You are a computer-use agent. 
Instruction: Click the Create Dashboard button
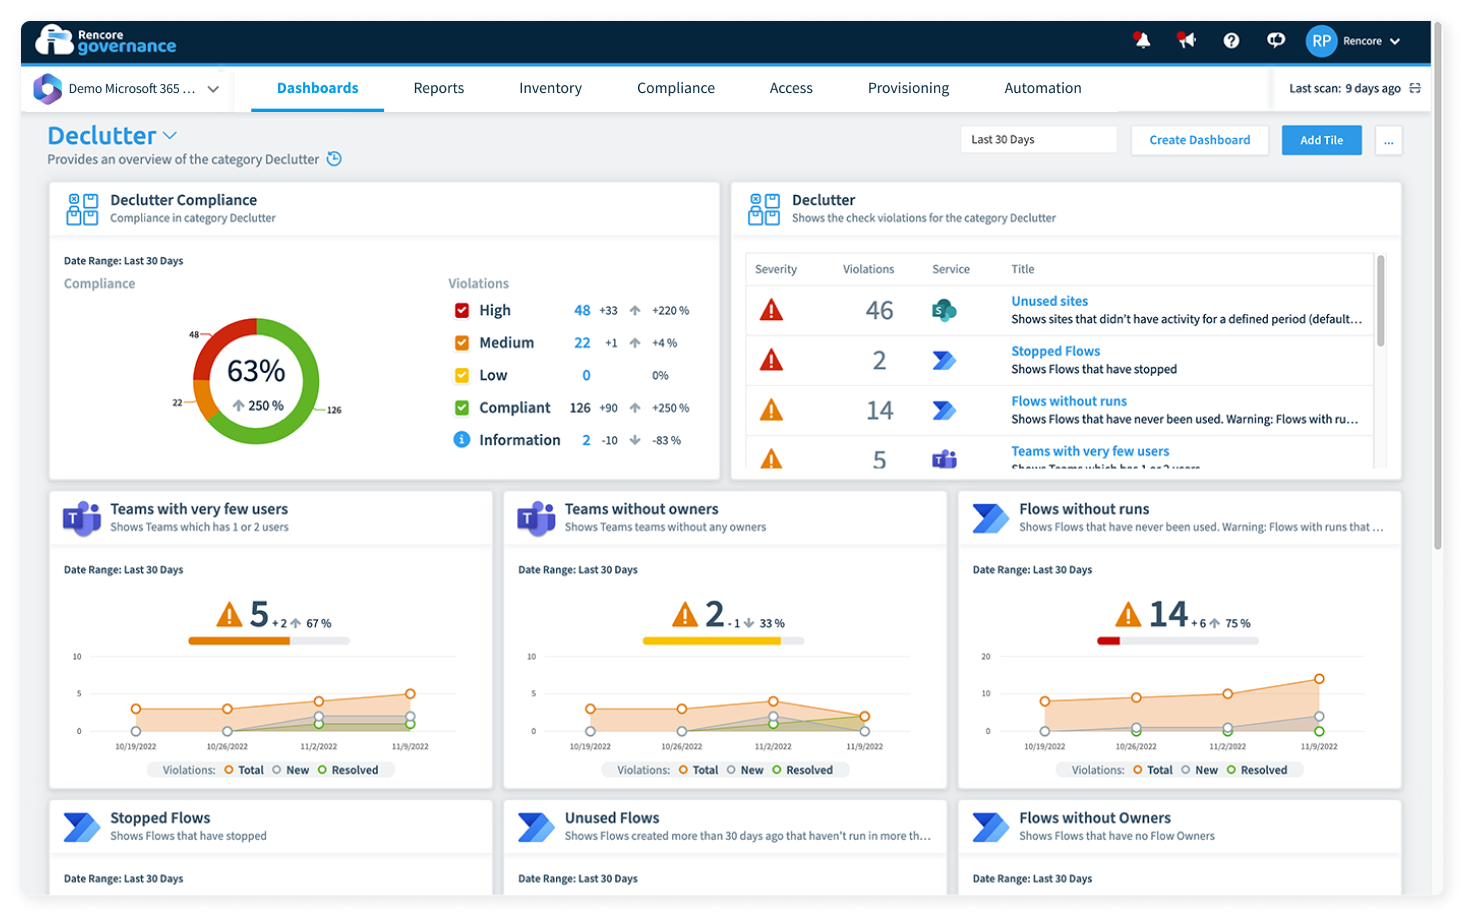click(1200, 140)
